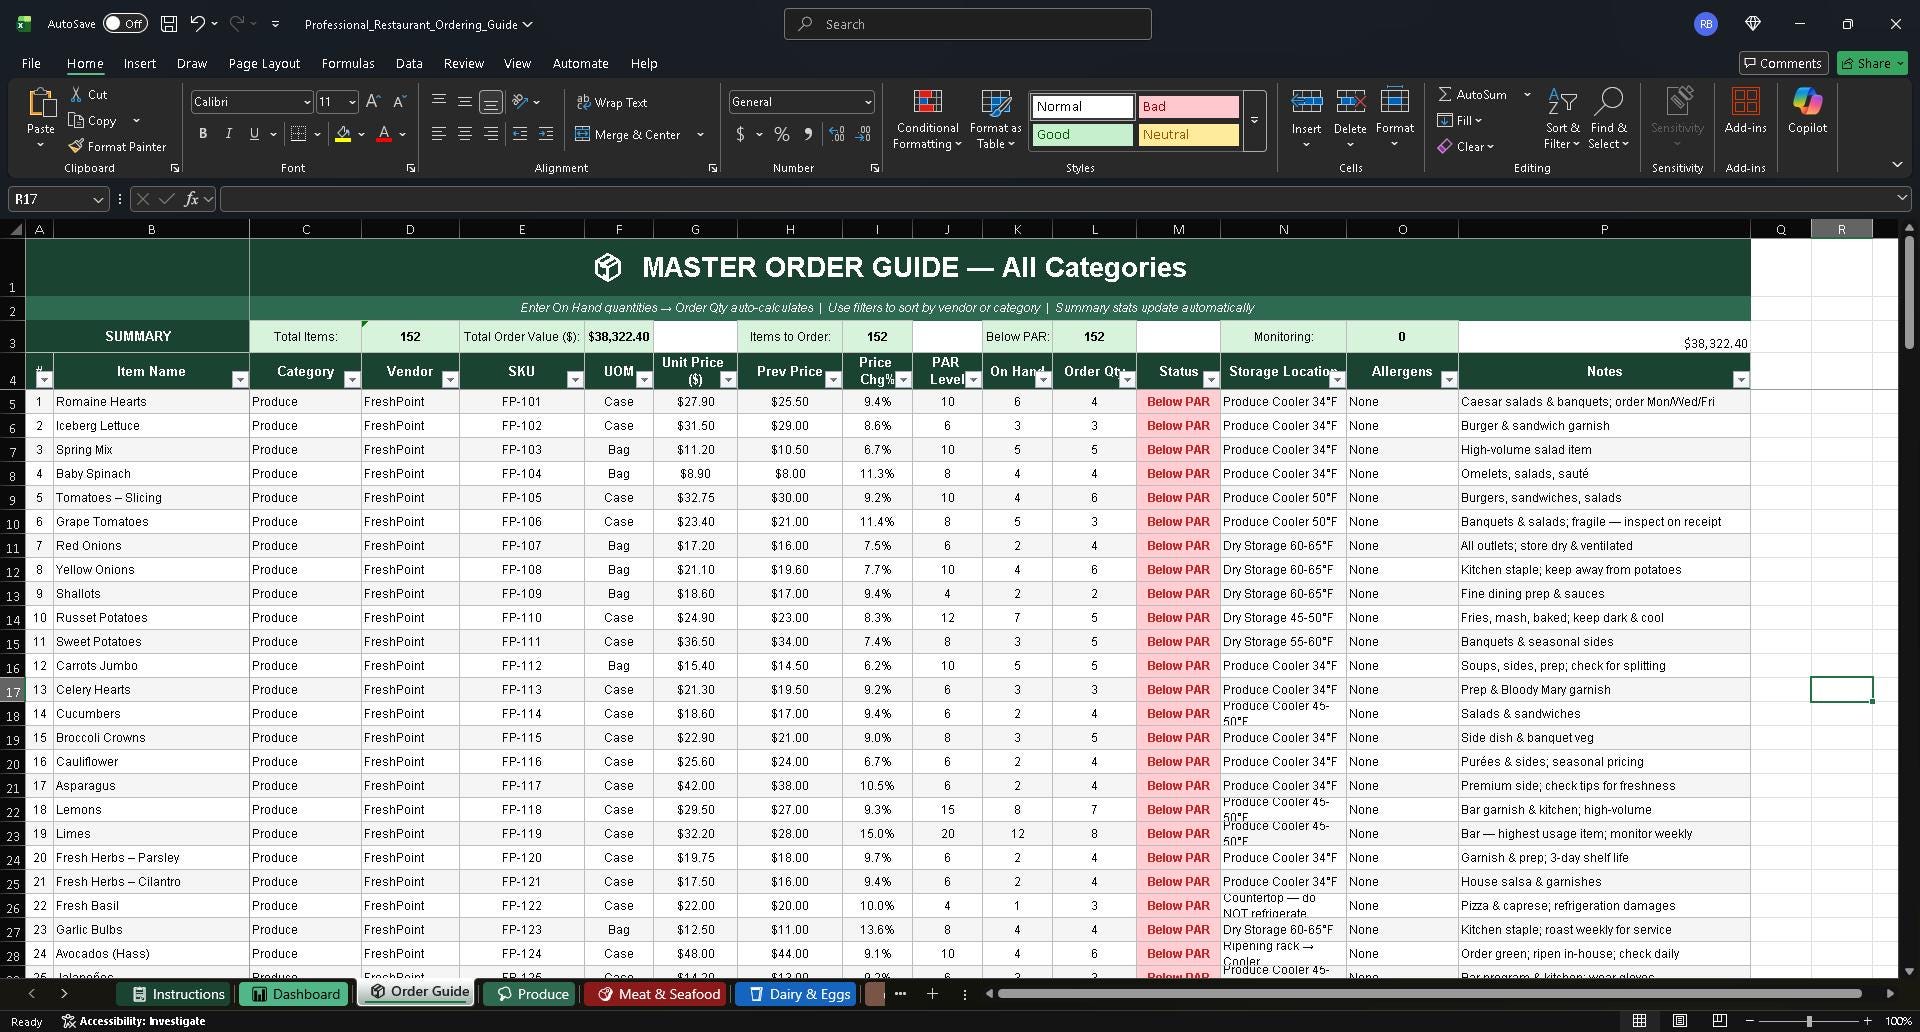Viewport: 1920px width, 1032px height.
Task: Expand the Name Box dropdown
Action: (98, 199)
